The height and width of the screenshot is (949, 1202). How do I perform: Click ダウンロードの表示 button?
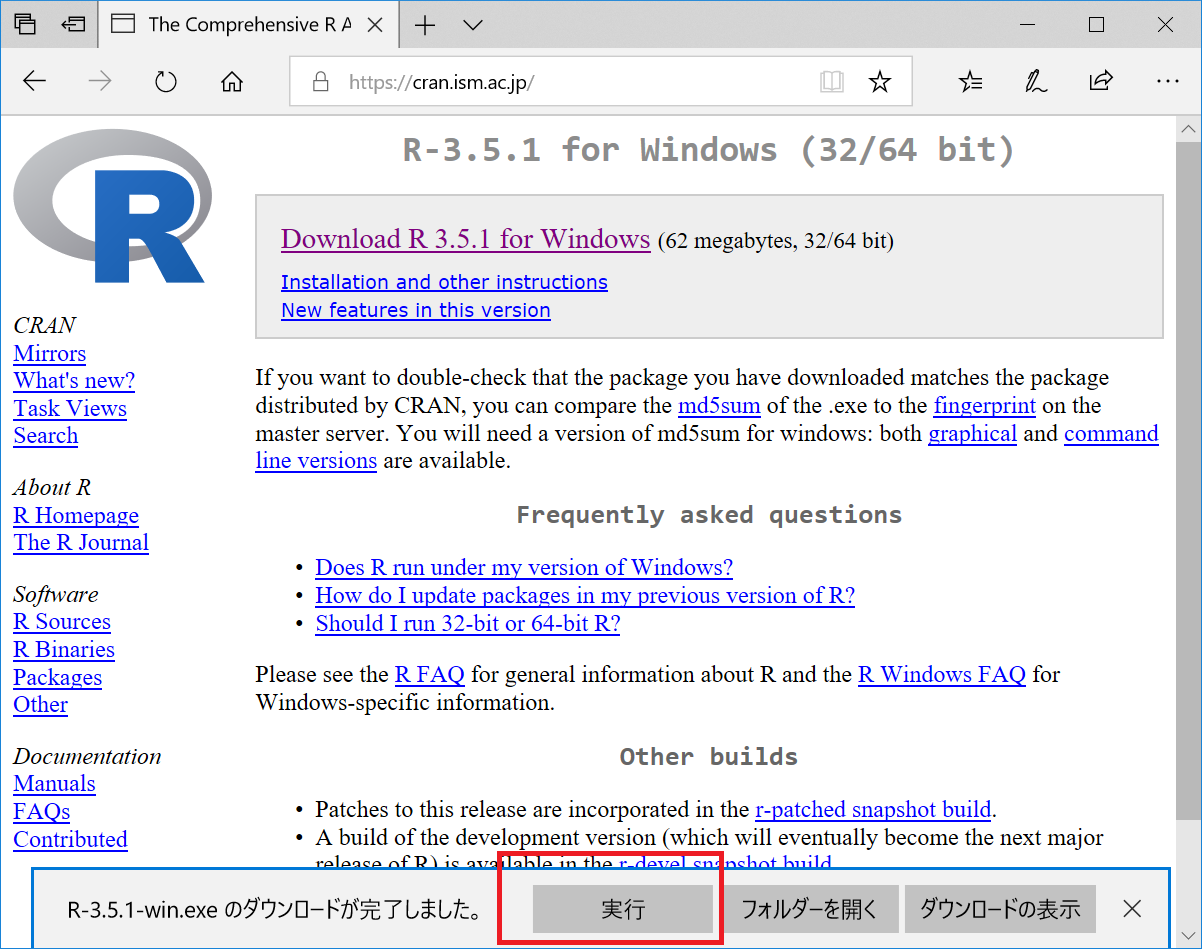pos(999,909)
